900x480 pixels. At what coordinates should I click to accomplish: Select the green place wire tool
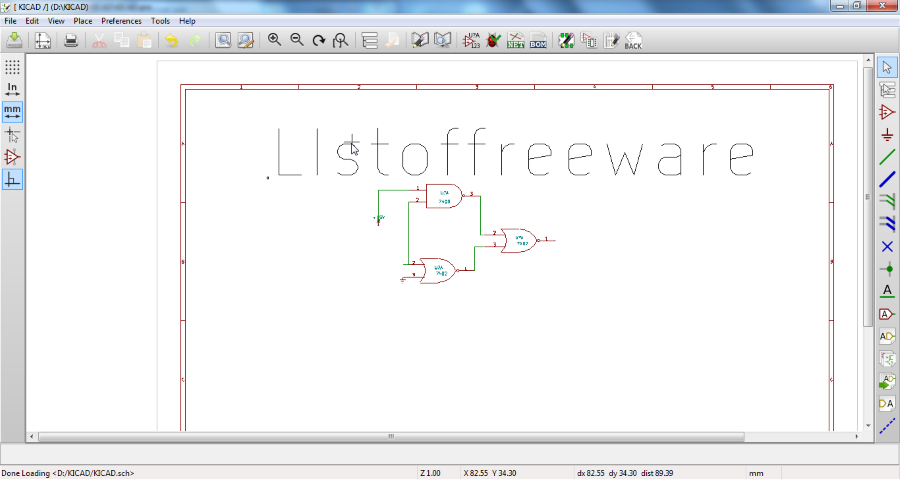(887, 157)
